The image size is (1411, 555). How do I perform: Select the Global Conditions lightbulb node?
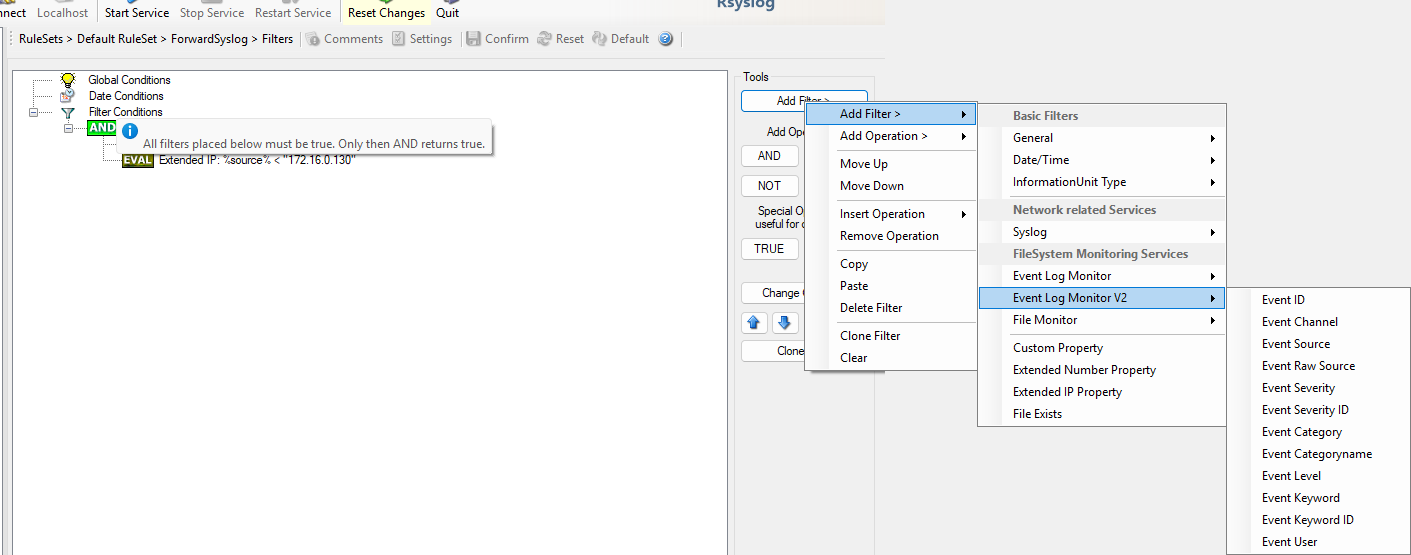116,80
